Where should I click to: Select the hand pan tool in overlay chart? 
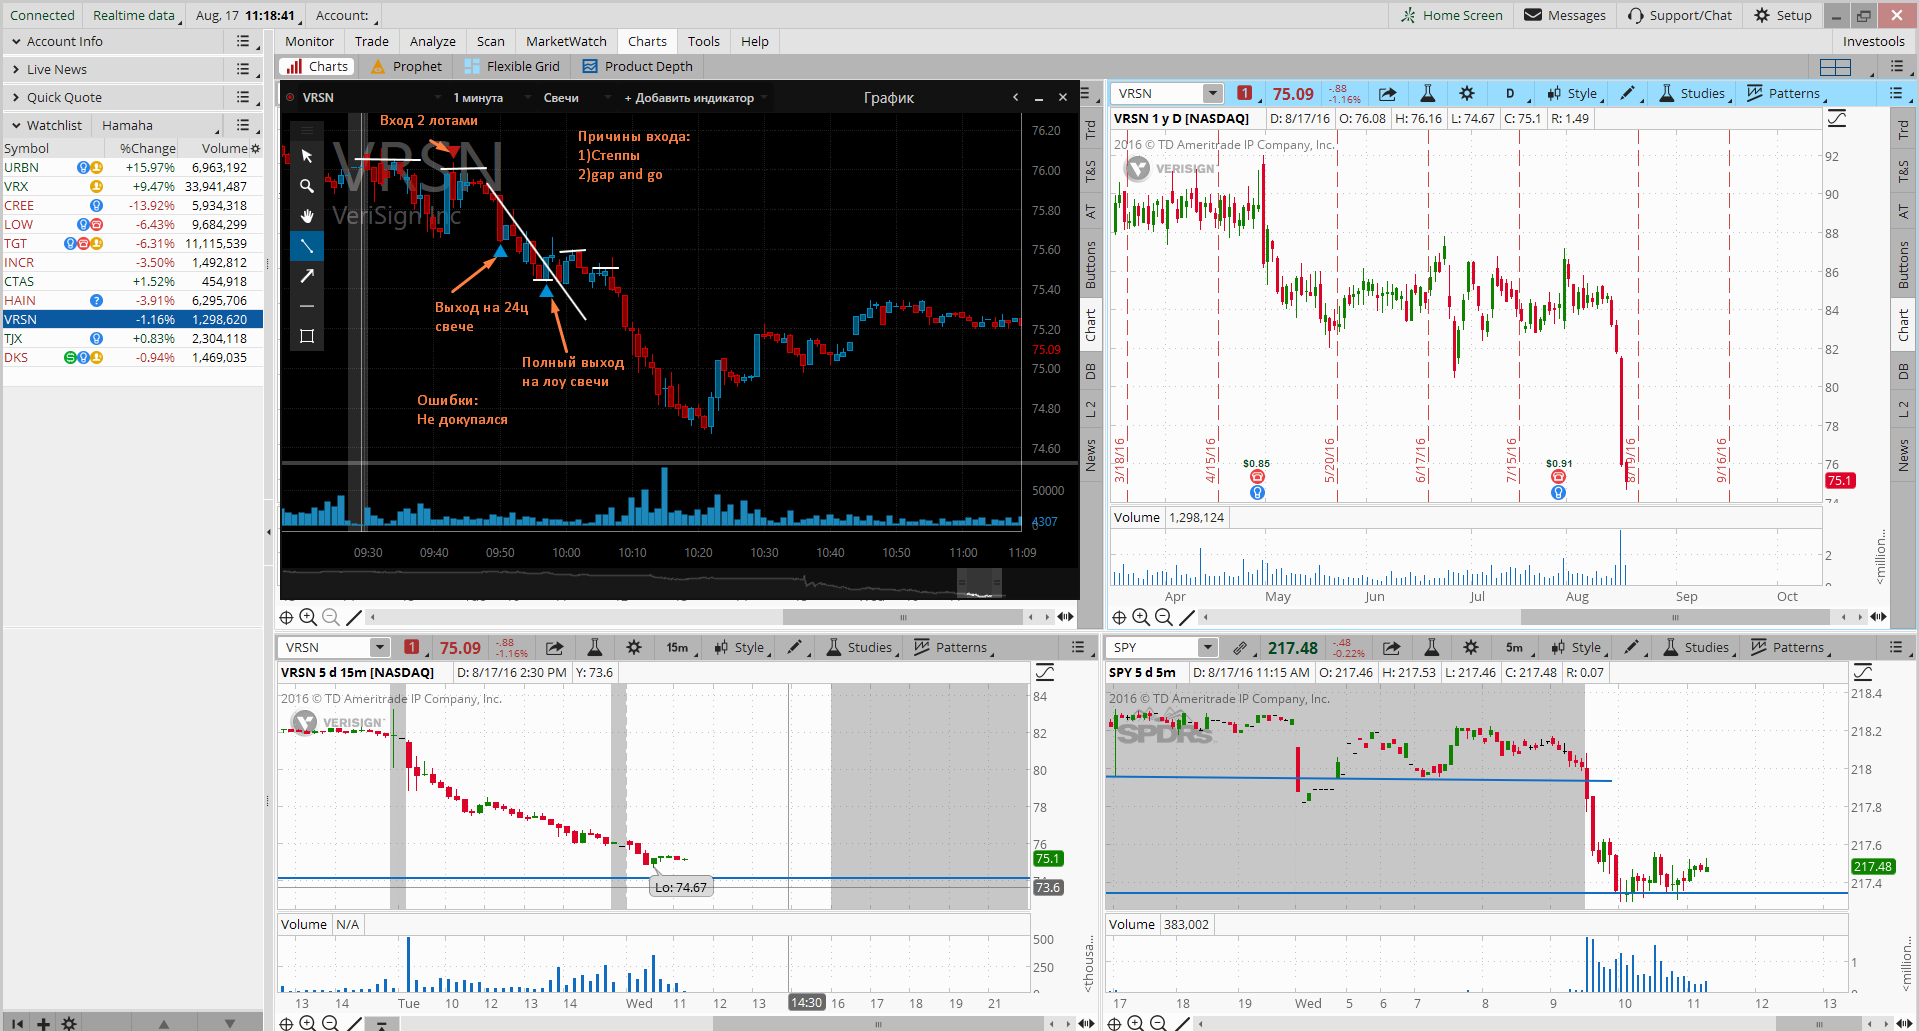[x=307, y=216]
